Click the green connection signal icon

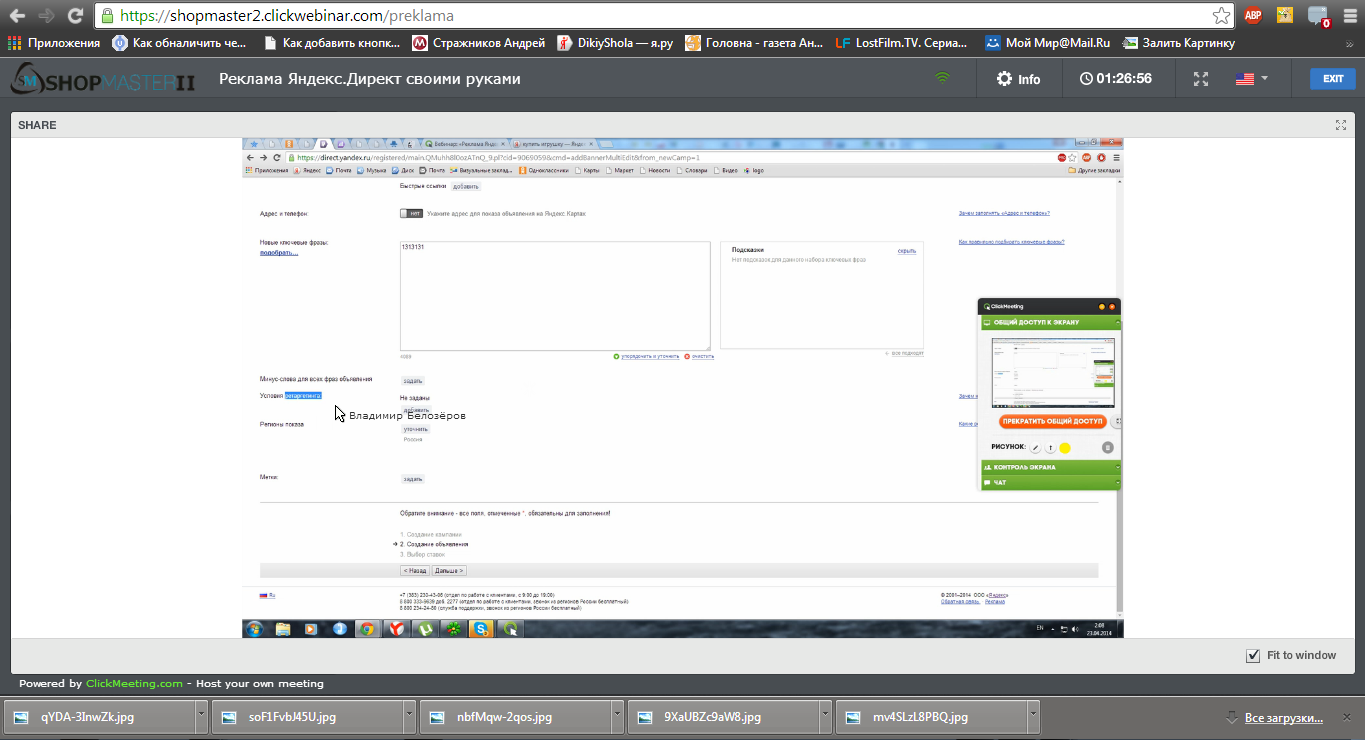pyautogui.click(x=941, y=78)
